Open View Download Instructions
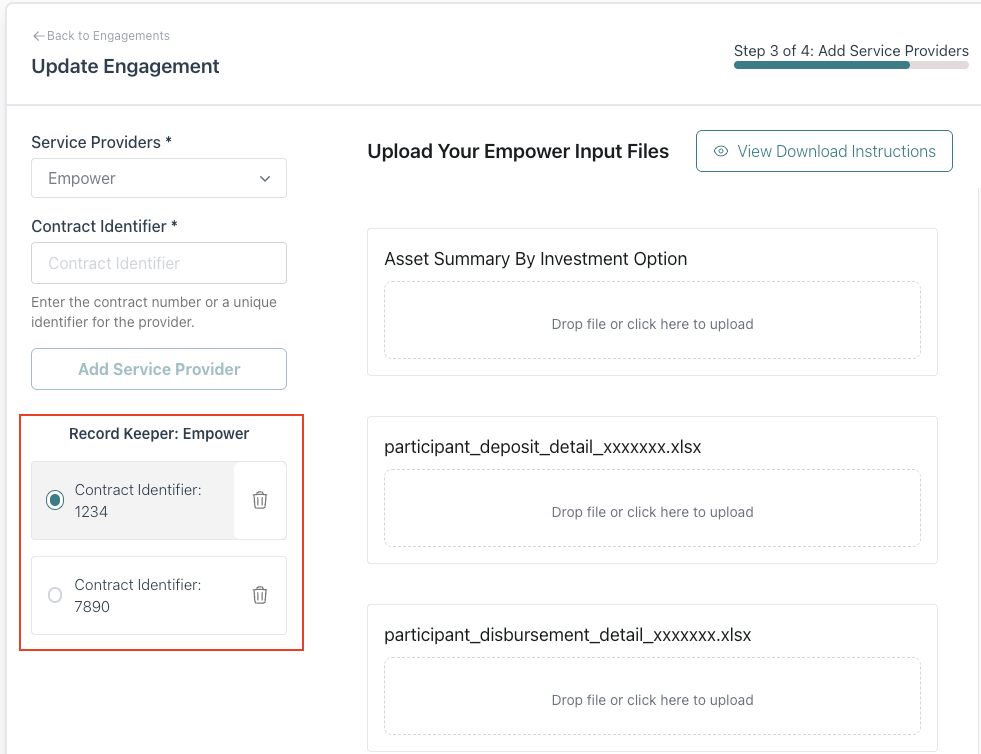 click(824, 151)
